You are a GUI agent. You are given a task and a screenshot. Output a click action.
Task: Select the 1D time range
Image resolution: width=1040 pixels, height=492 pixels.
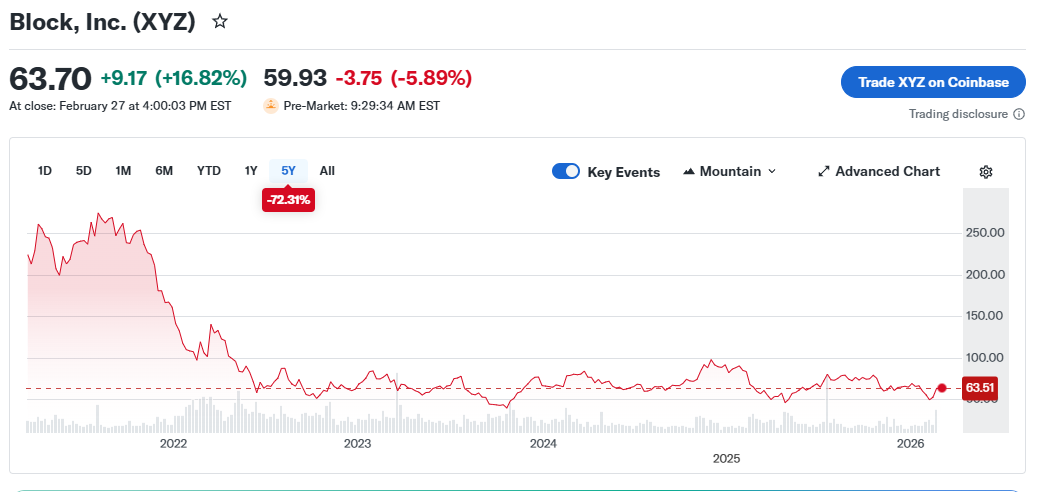coord(44,171)
